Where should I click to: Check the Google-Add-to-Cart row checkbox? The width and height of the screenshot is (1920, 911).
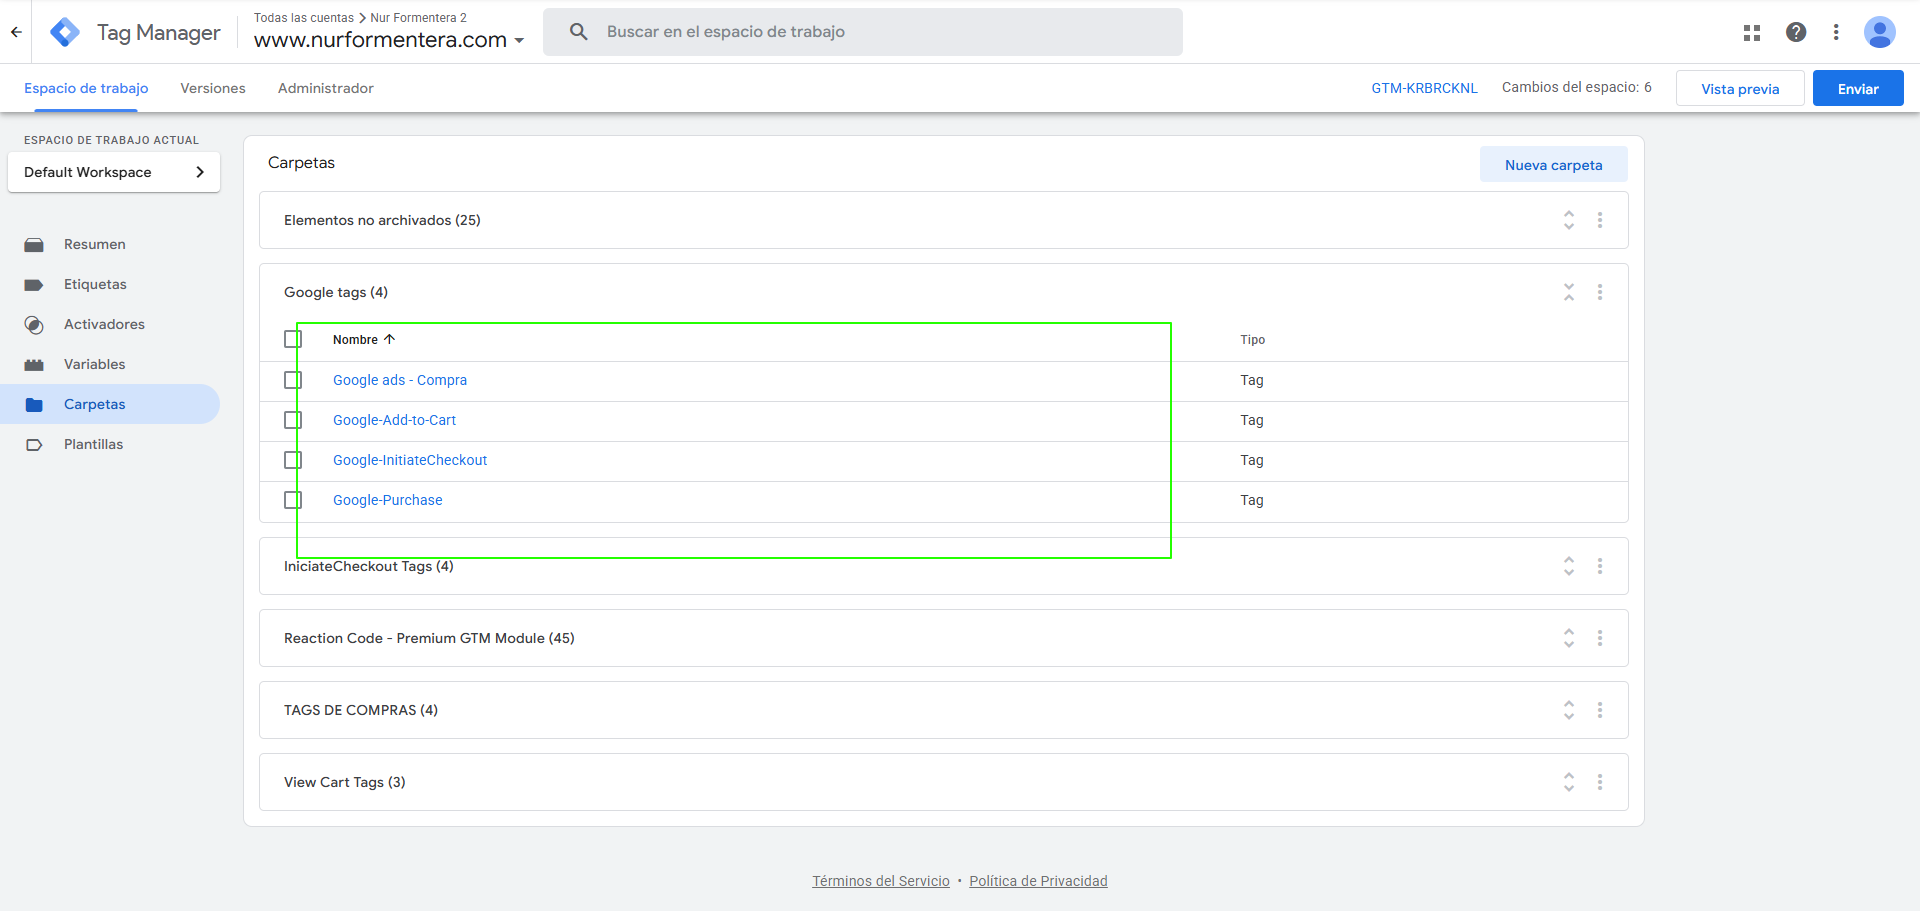293,420
